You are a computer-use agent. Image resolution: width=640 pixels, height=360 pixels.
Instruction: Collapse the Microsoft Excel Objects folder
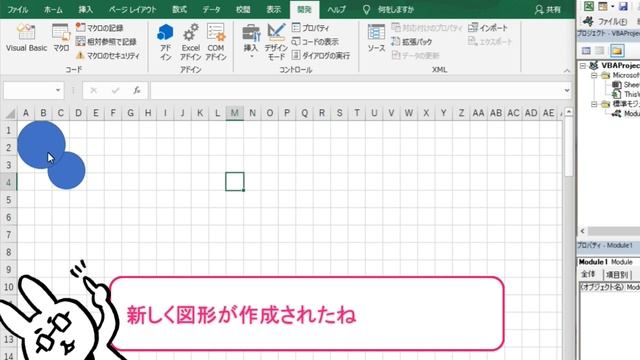point(594,75)
